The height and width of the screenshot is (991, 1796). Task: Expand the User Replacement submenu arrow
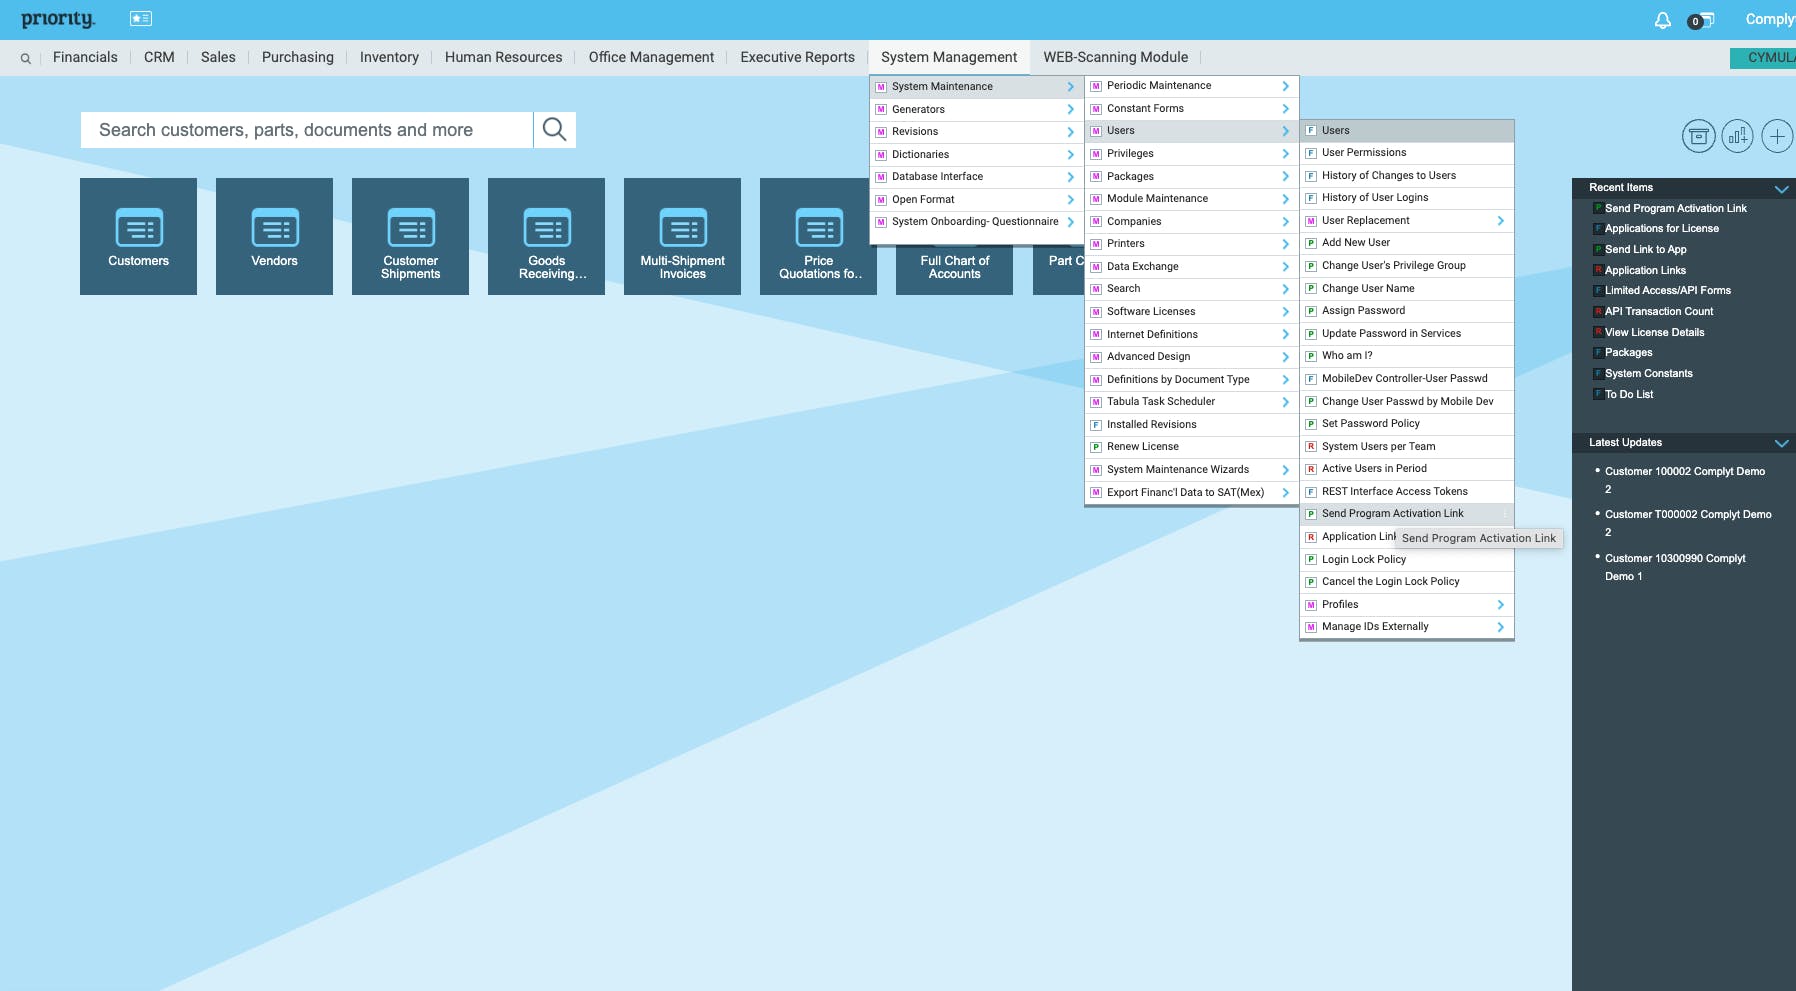coord(1500,221)
